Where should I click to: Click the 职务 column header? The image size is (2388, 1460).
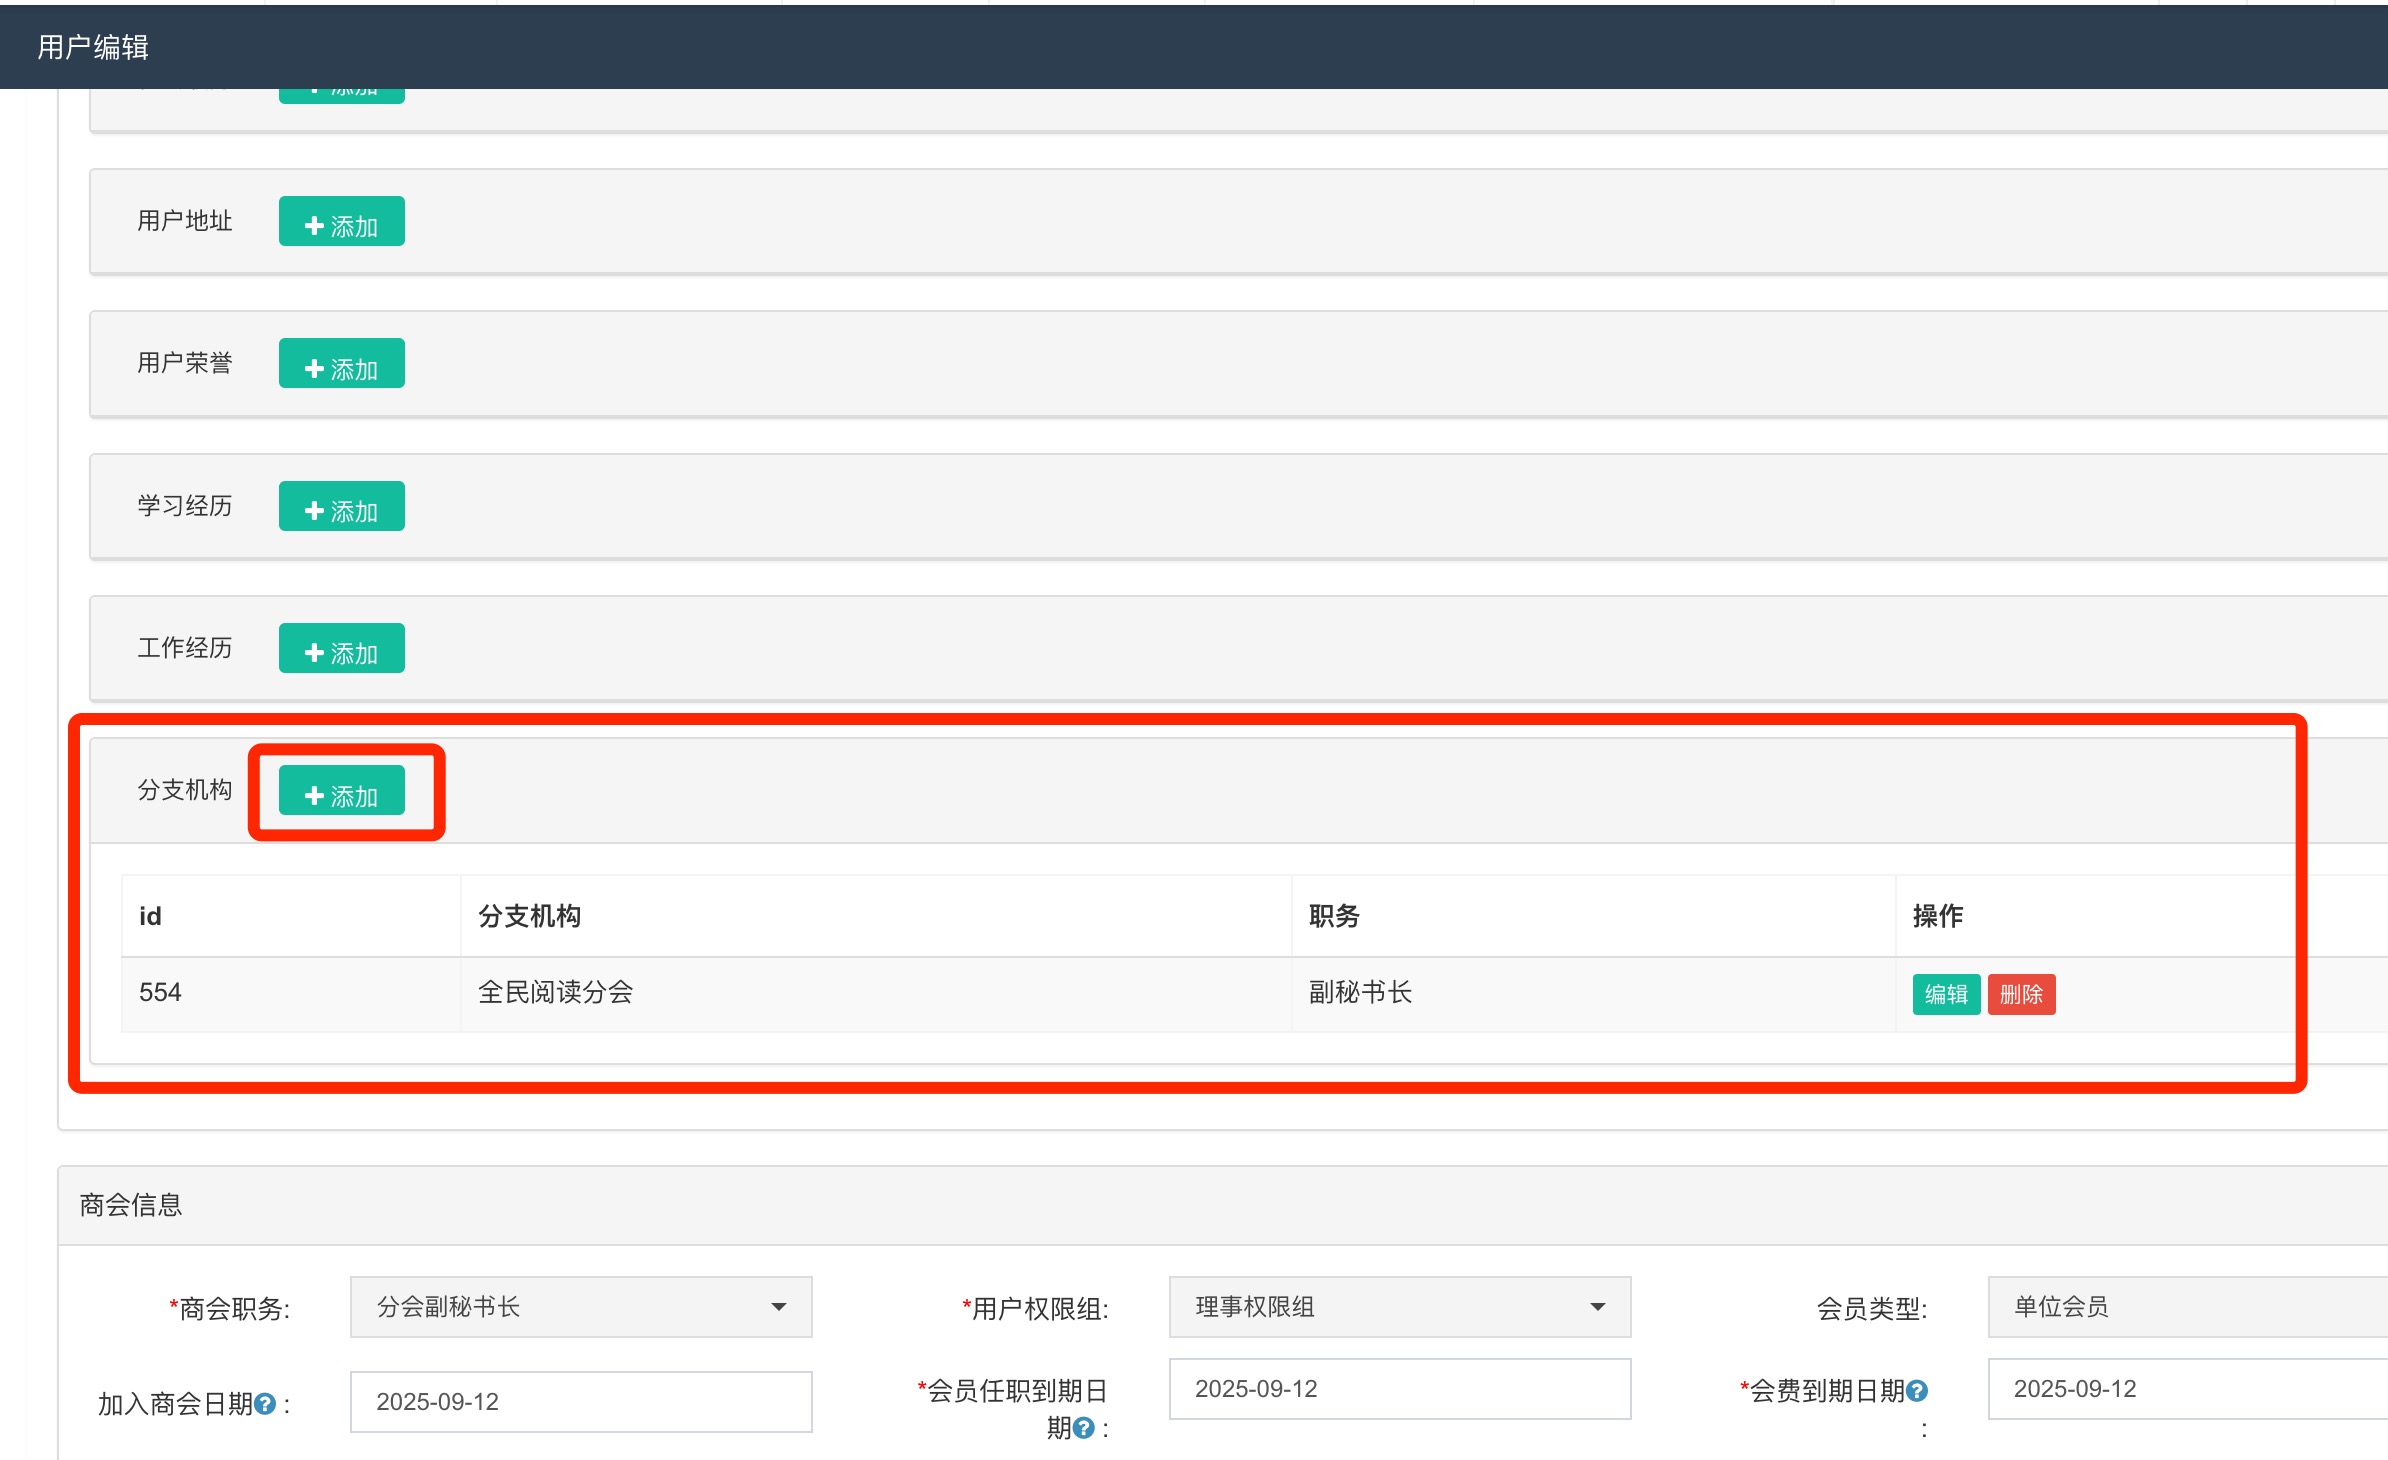(1334, 916)
